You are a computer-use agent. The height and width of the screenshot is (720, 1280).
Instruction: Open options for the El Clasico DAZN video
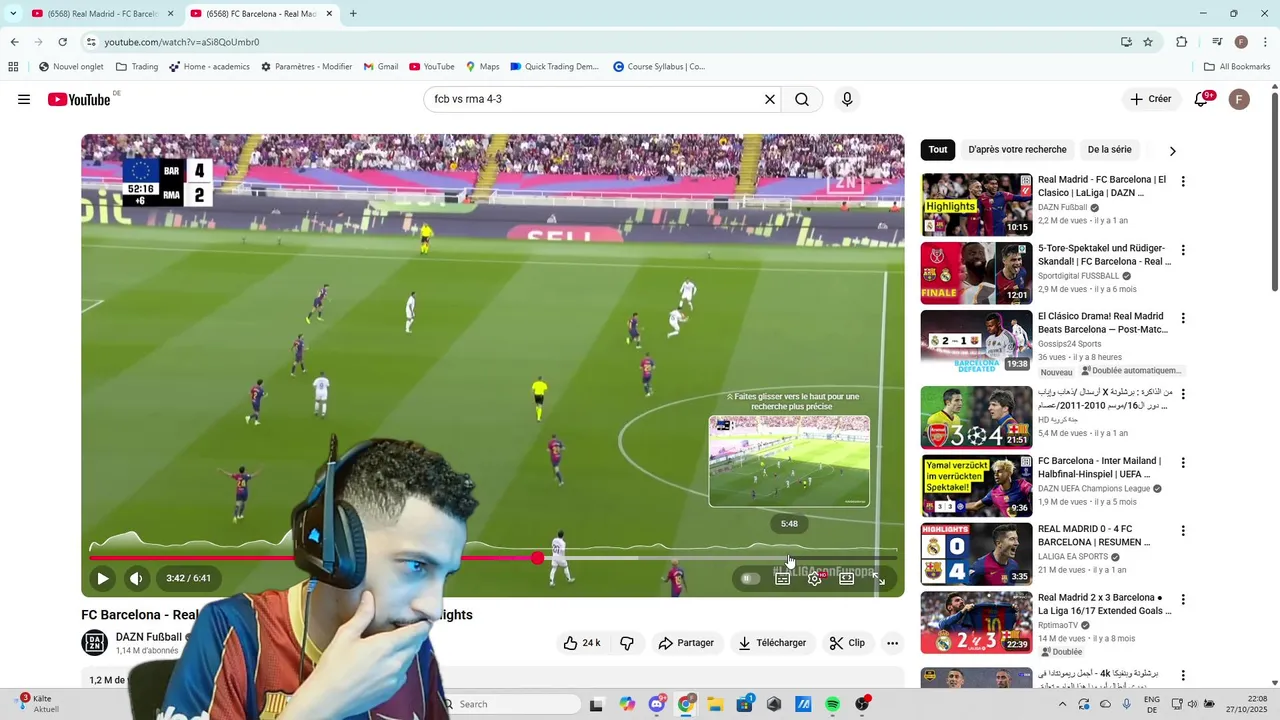[x=1183, y=182]
